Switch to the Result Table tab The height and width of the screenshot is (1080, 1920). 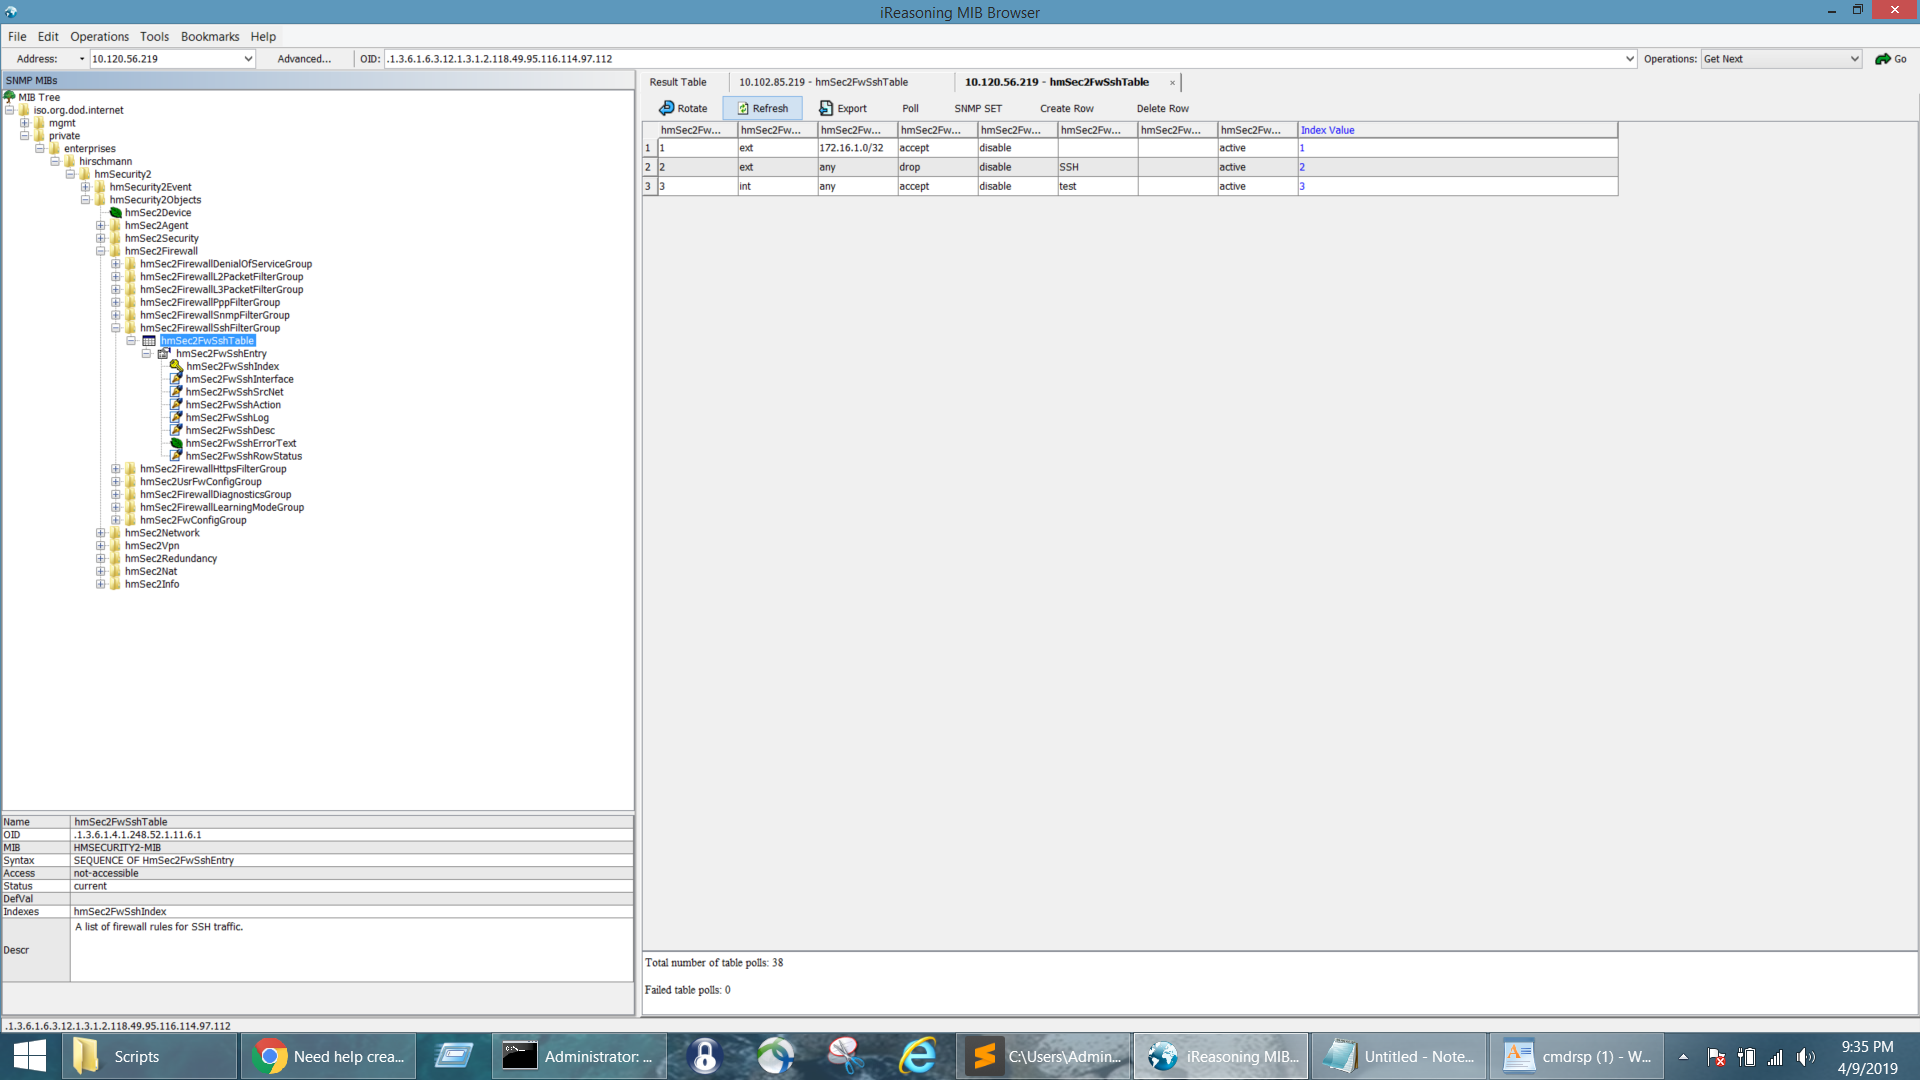coord(679,81)
